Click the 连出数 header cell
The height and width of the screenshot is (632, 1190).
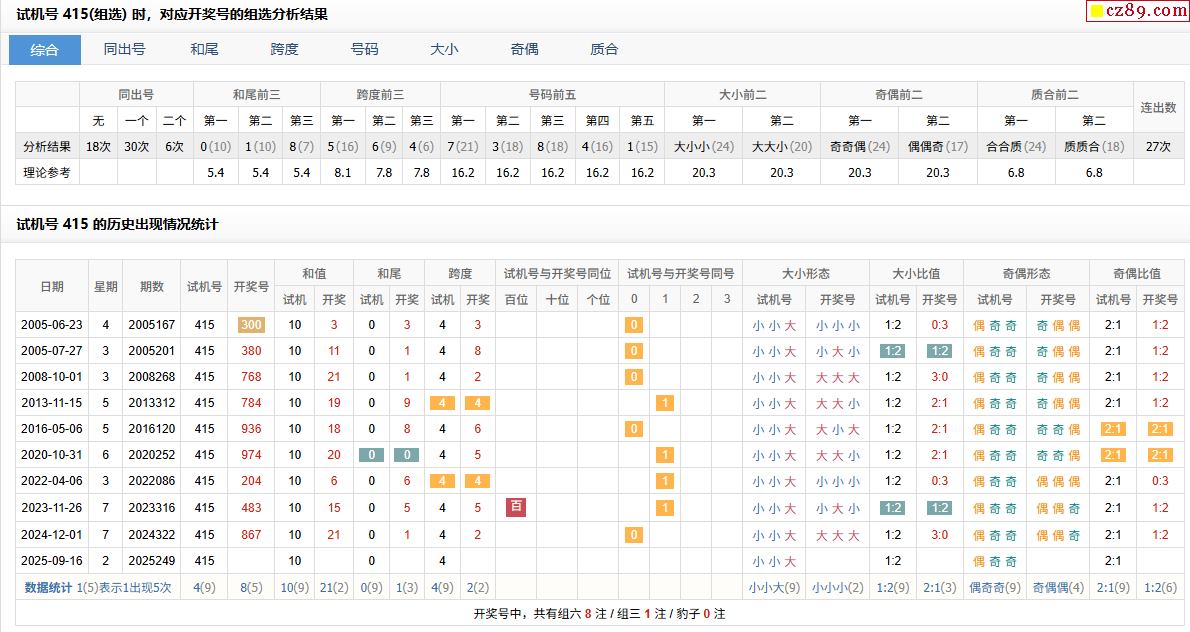coord(1158,107)
